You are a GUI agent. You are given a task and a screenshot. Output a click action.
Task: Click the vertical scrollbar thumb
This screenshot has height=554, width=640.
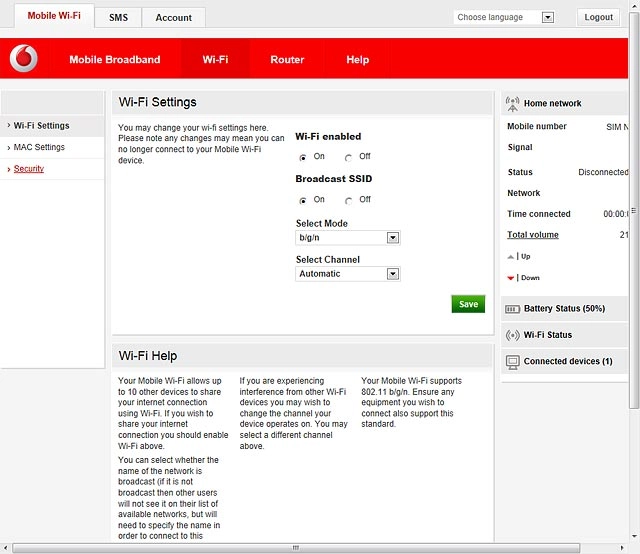(x=634, y=210)
